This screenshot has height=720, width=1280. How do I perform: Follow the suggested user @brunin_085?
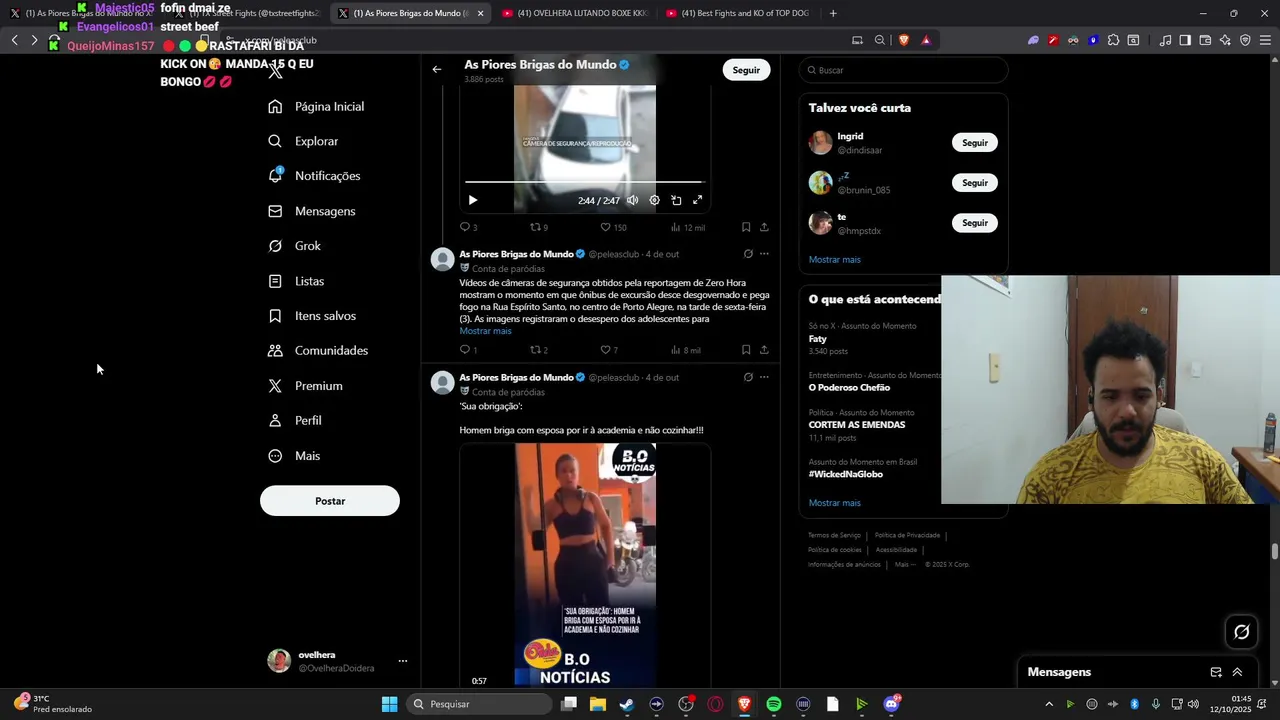click(x=975, y=183)
